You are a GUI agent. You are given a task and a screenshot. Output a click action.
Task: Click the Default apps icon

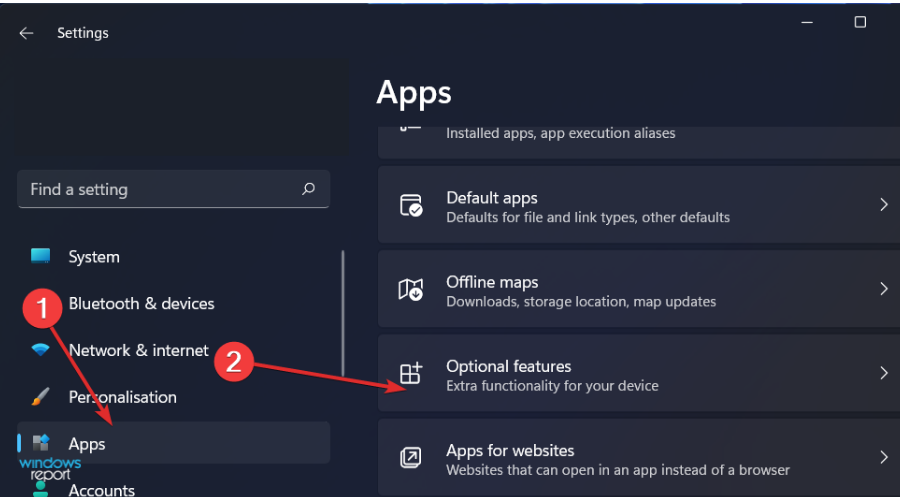tap(410, 206)
